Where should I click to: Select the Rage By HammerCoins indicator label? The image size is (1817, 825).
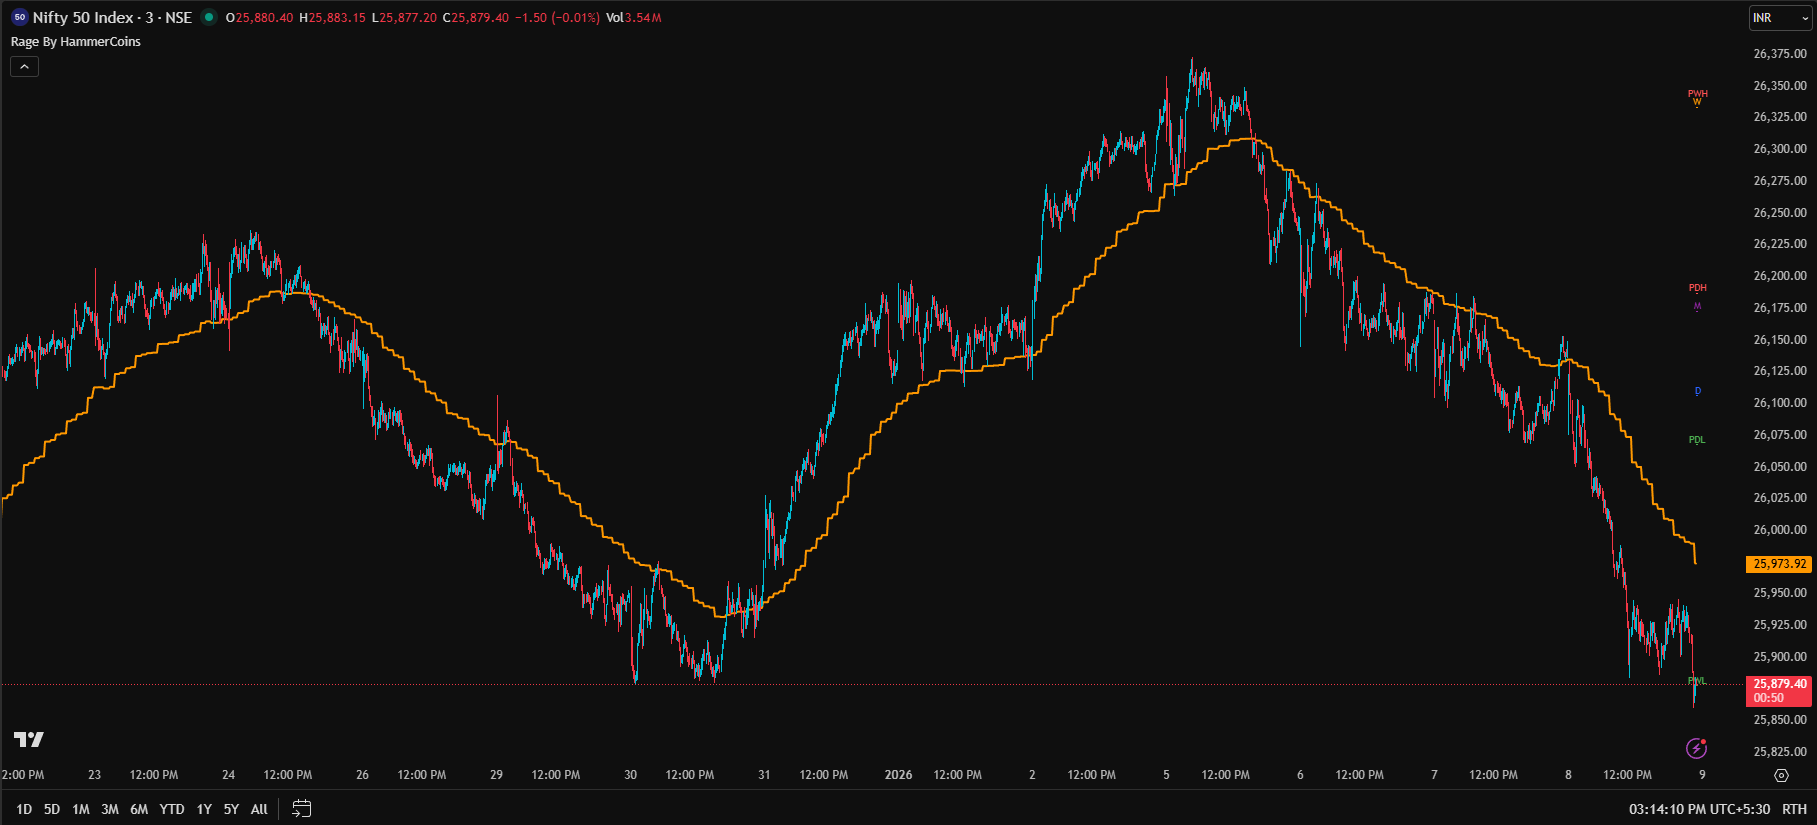(x=76, y=41)
